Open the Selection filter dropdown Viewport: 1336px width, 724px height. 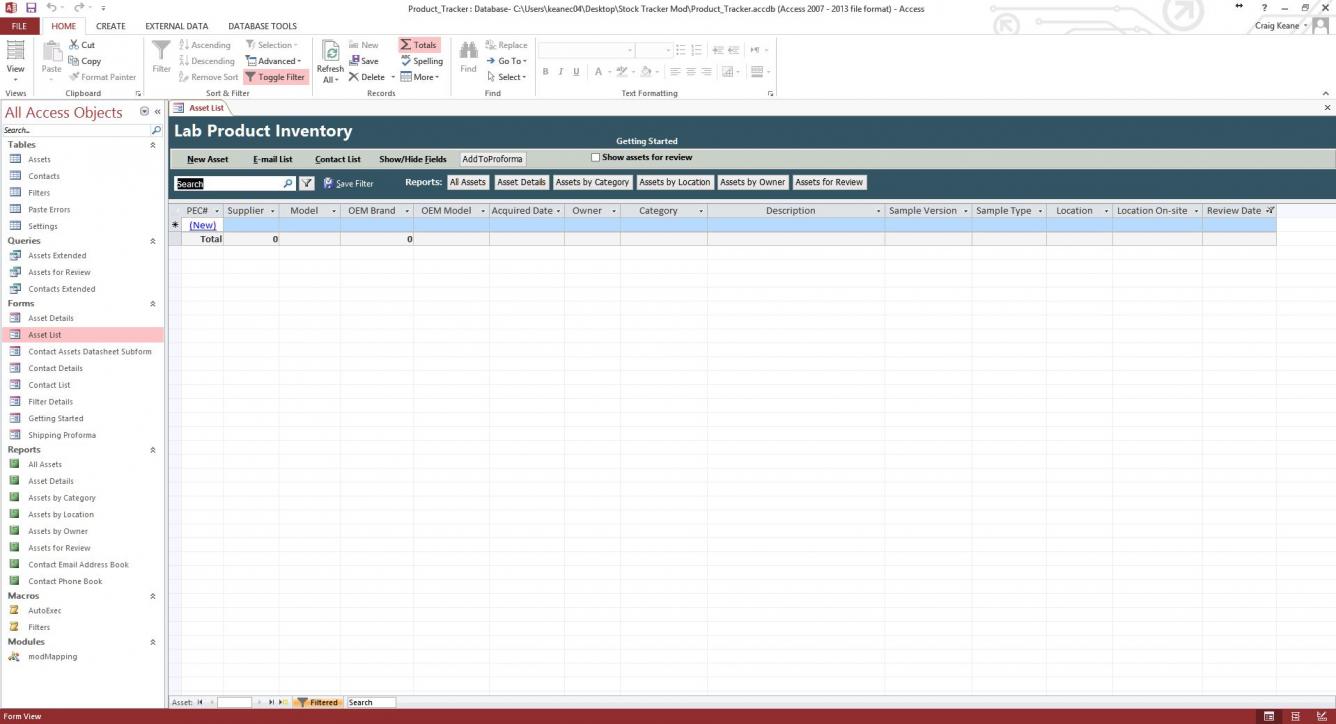tap(270, 45)
